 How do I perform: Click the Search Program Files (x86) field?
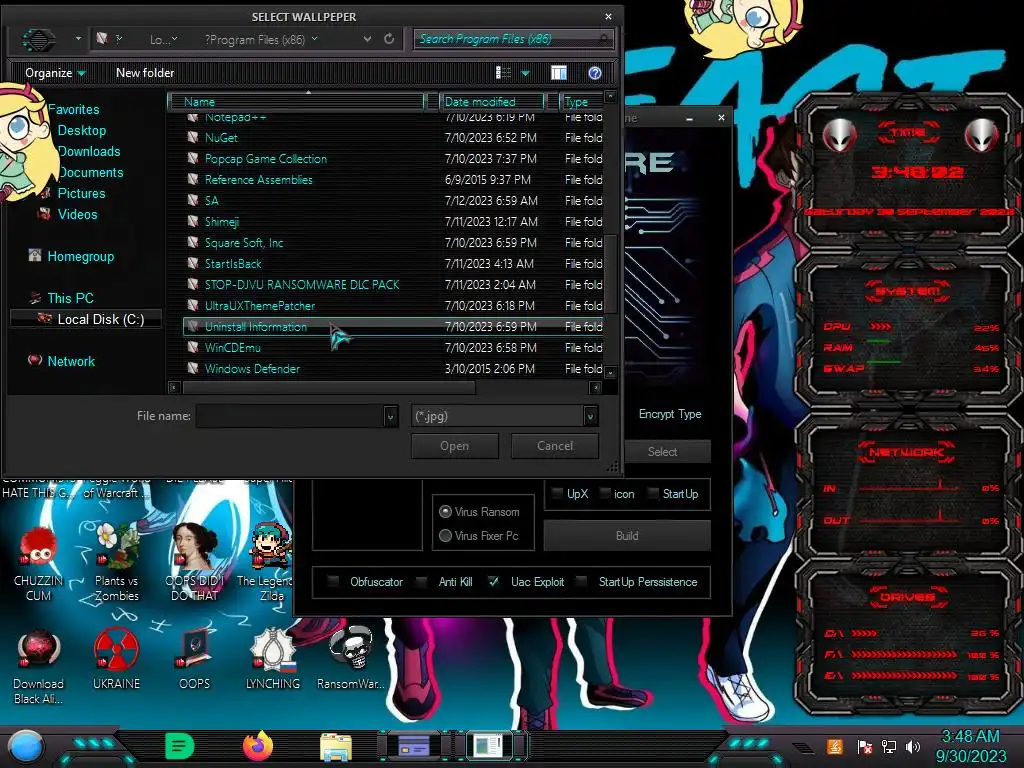pos(513,39)
